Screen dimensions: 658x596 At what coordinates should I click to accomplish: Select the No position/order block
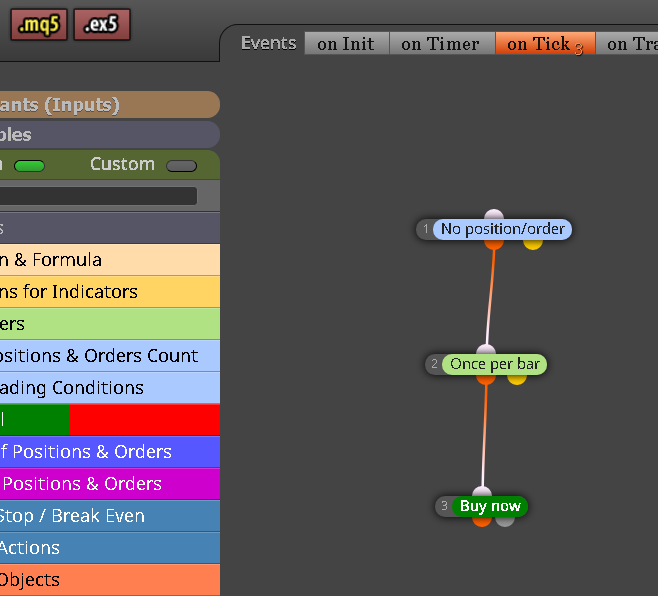click(x=502, y=229)
